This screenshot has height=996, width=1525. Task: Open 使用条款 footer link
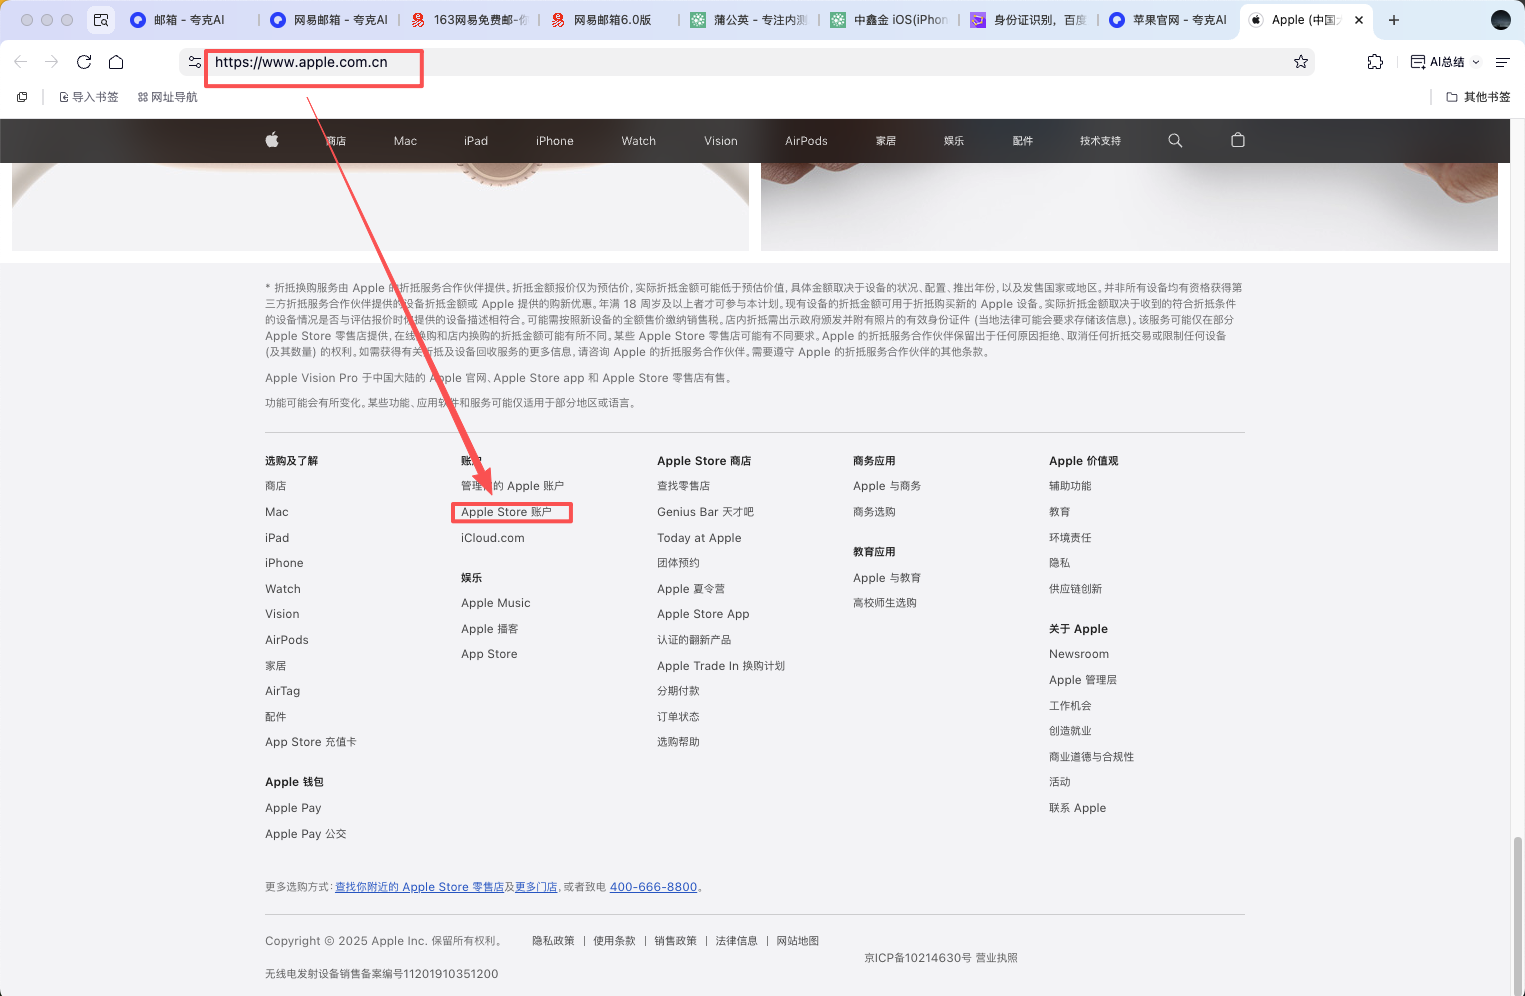[x=614, y=941]
